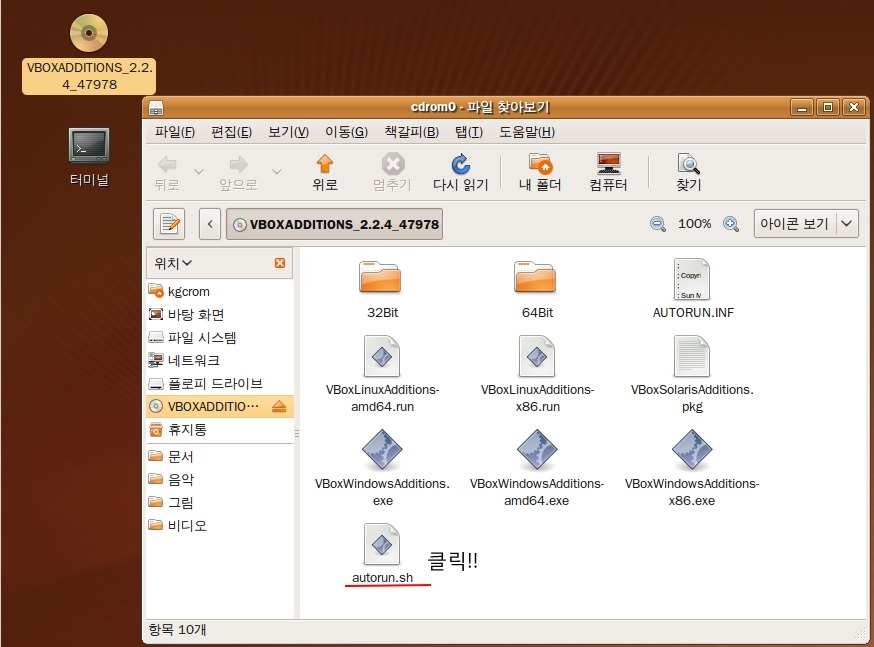Select the VBoxWindowsAdditions.exe file icon
This screenshot has width=874, height=647.
[x=382, y=450]
